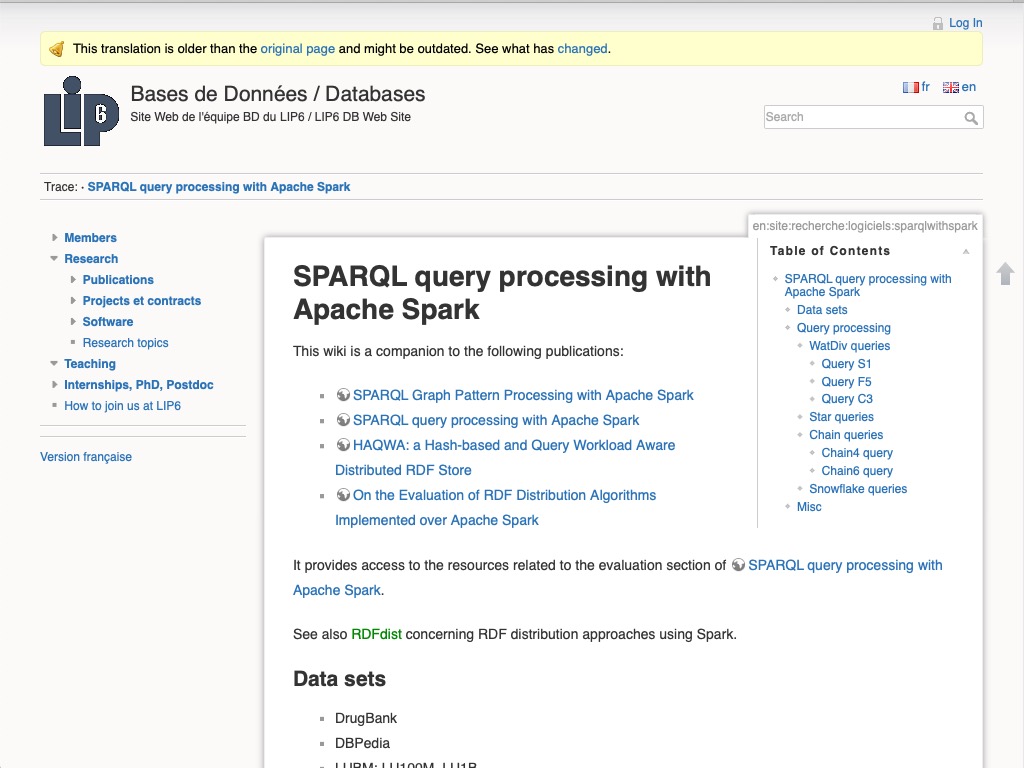Click the padlock icon beside Log In
This screenshot has height=768, width=1024.
point(937,22)
